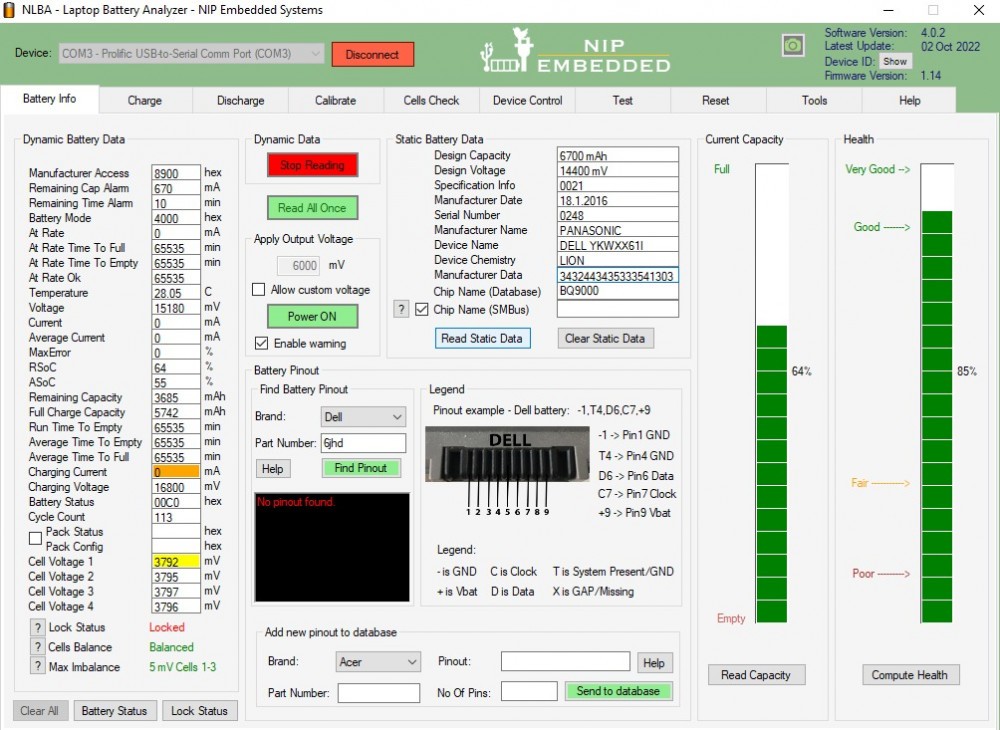The image size is (1000, 730).
Task: Click the Part Number field containing 6jhd
Action: [363, 443]
